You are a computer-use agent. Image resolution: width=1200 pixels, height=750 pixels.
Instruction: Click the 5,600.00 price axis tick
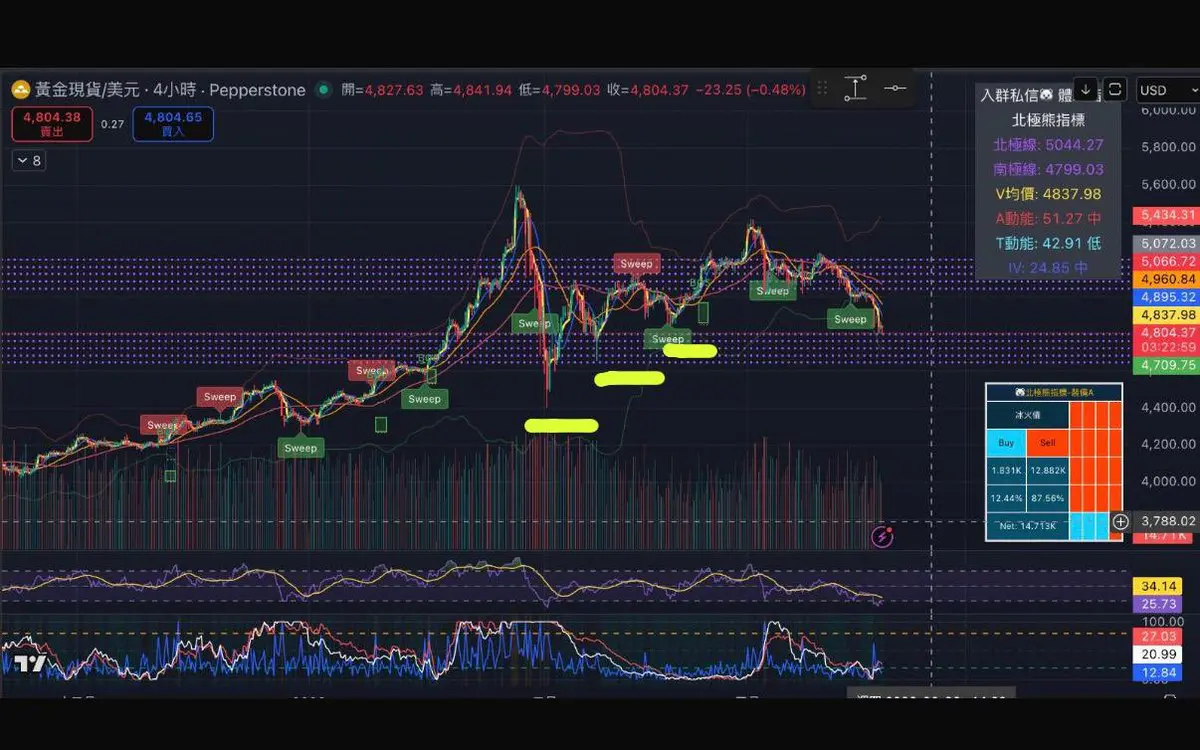click(1166, 184)
